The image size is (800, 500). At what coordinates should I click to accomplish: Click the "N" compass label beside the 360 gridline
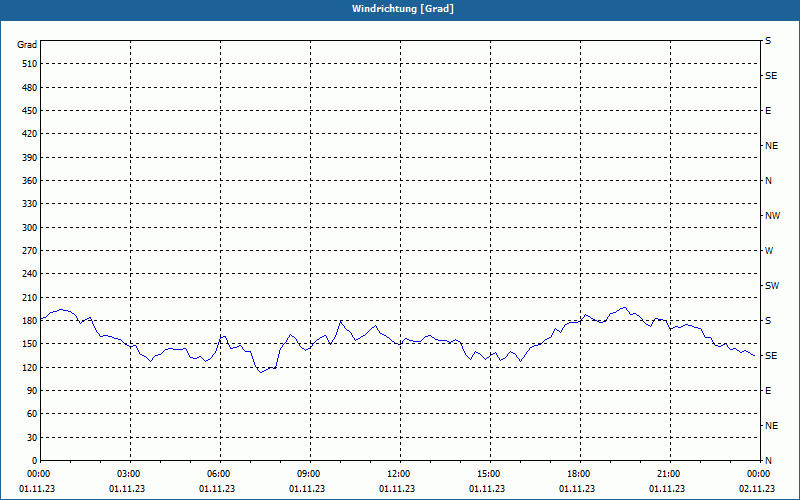tap(768, 181)
